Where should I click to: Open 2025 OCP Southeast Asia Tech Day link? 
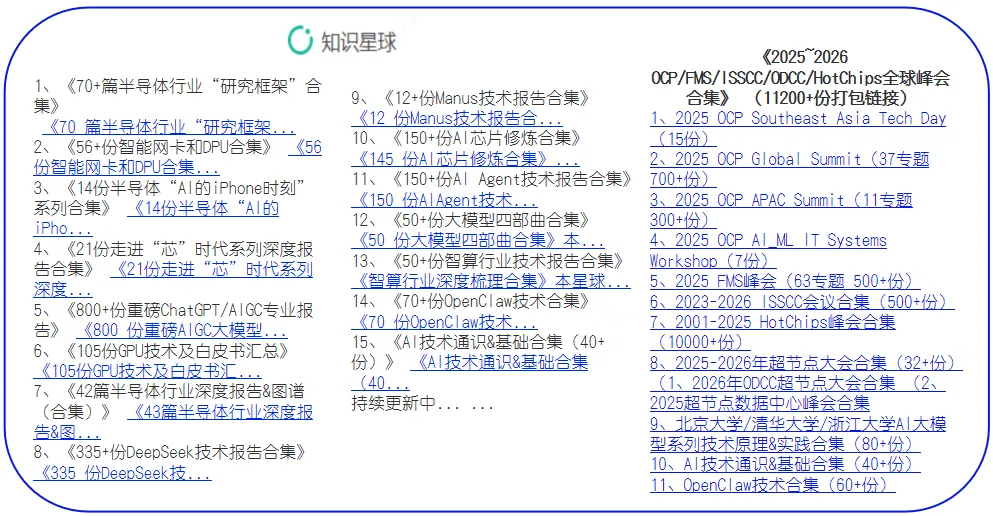click(x=798, y=129)
